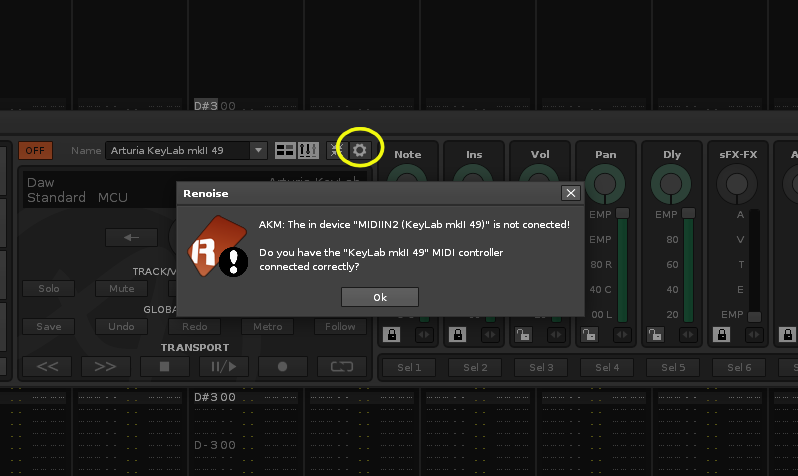Click the 80 R pan value label

[x=601, y=265]
